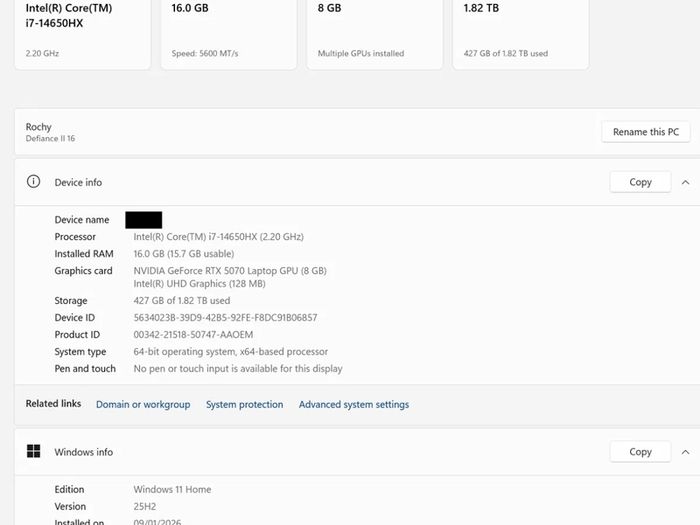Click the Device info header label

click(78, 183)
